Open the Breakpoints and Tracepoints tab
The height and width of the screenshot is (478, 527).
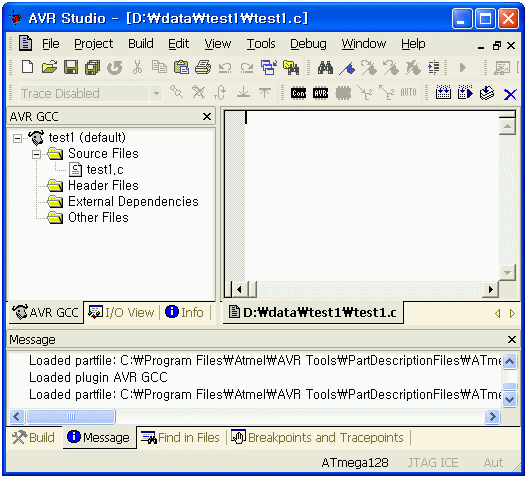(318, 437)
